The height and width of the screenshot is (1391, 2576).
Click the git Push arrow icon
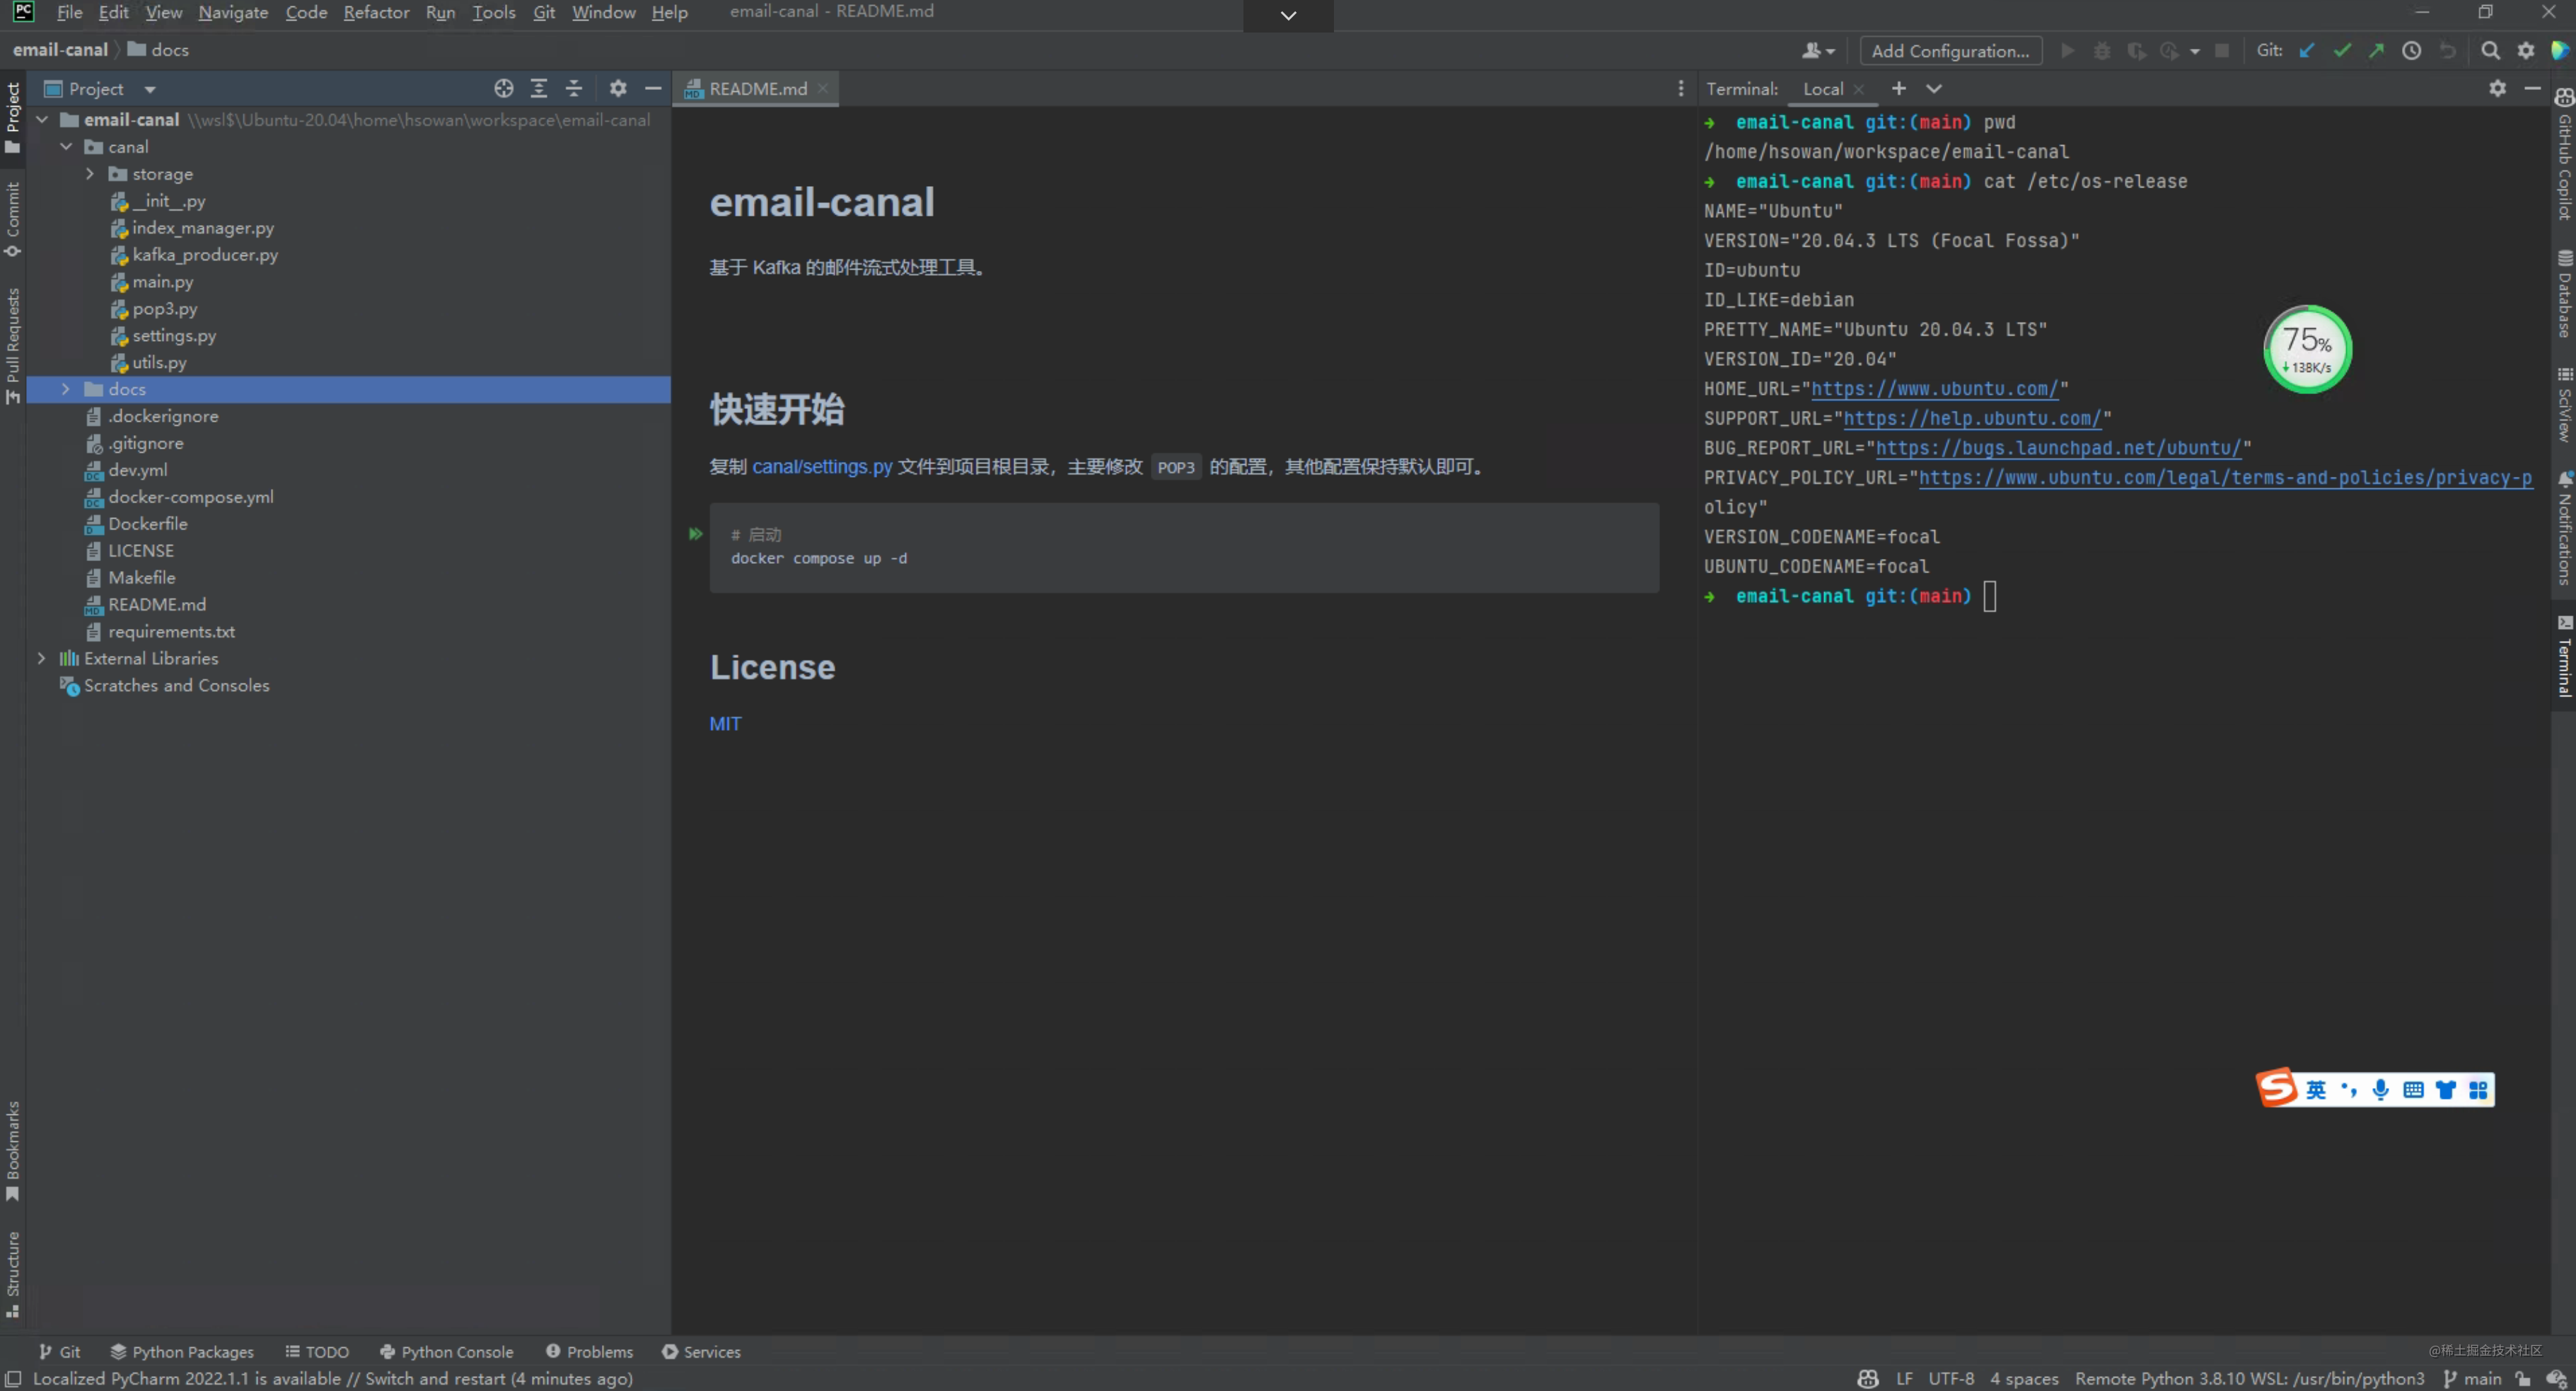[x=2376, y=51]
